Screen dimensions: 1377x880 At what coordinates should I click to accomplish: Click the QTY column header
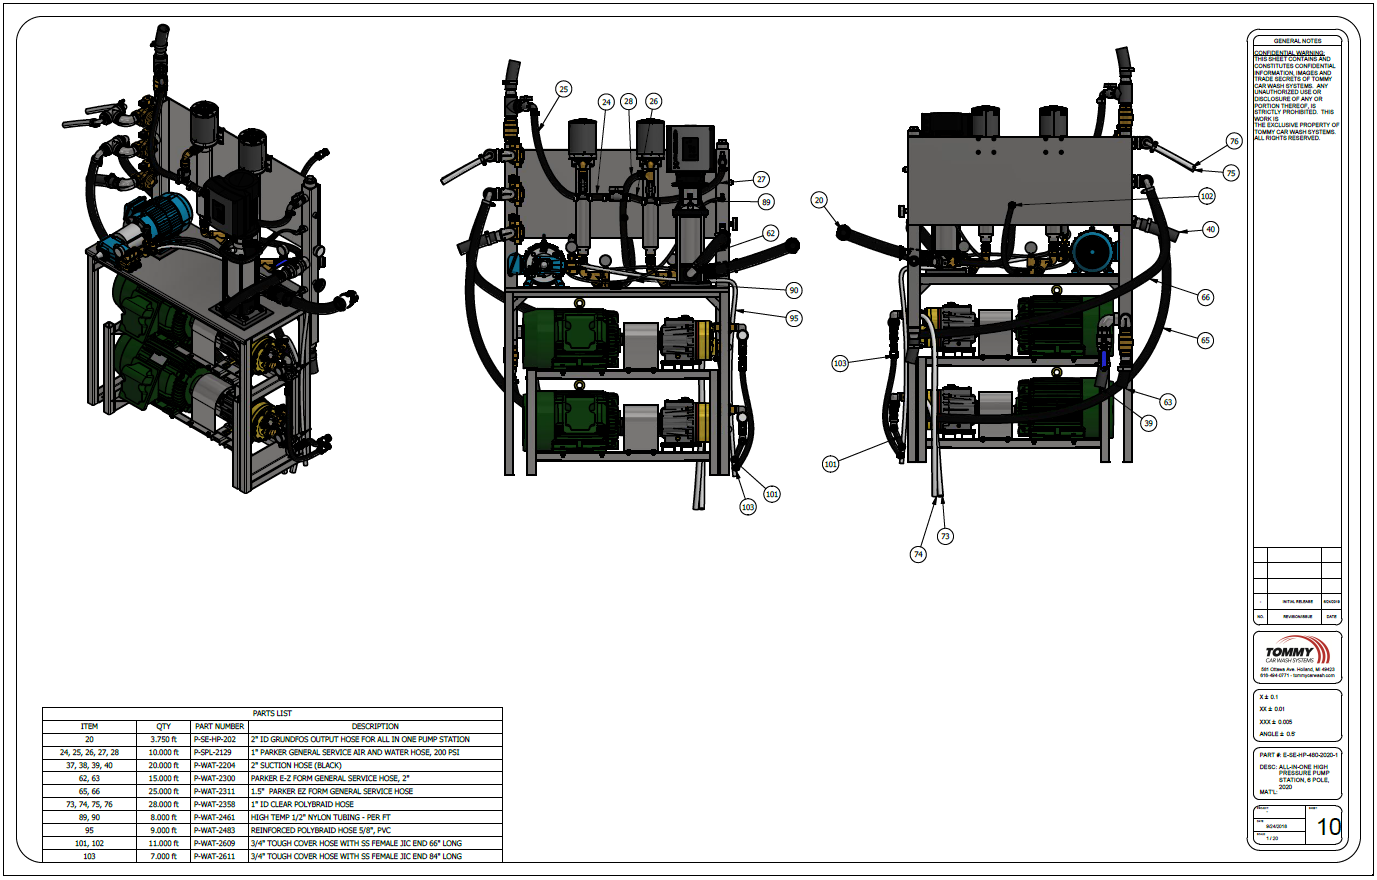(164, 726)
